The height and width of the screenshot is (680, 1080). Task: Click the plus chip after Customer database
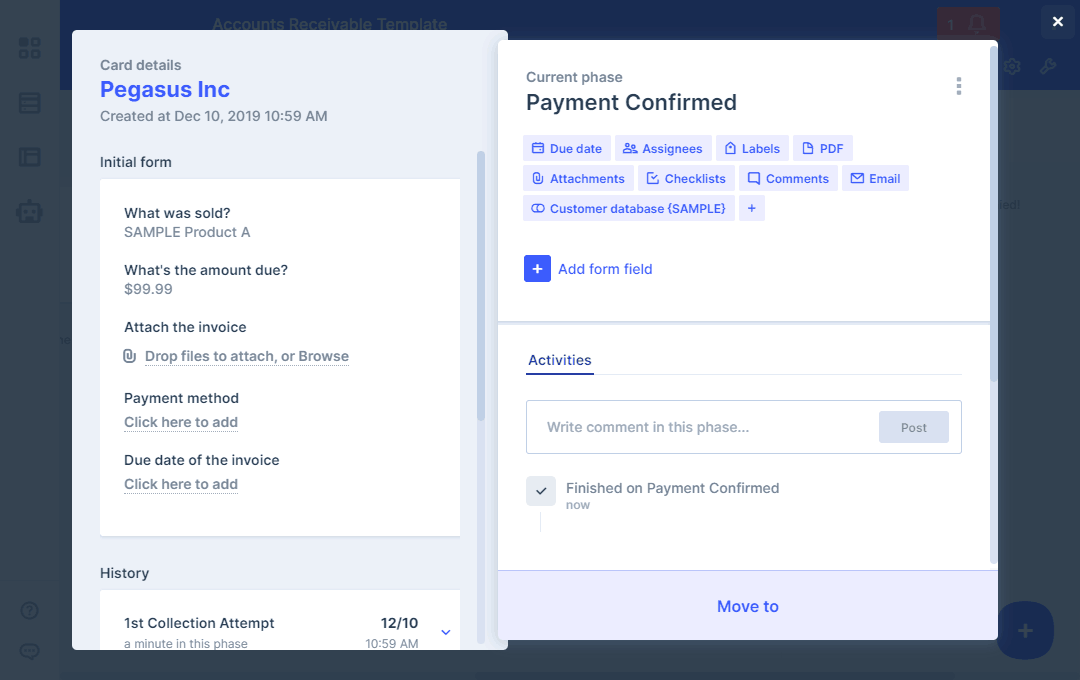(752, 209)
